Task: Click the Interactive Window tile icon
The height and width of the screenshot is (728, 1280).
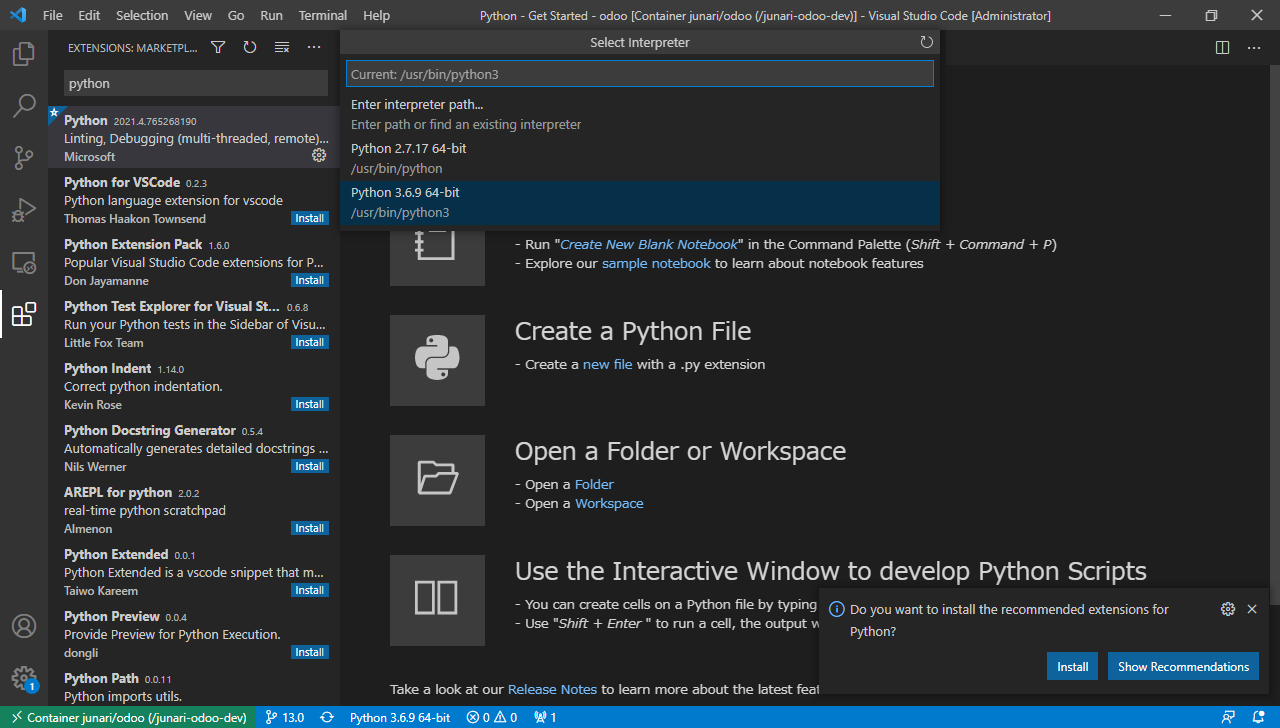Action: tap(437, 600)
